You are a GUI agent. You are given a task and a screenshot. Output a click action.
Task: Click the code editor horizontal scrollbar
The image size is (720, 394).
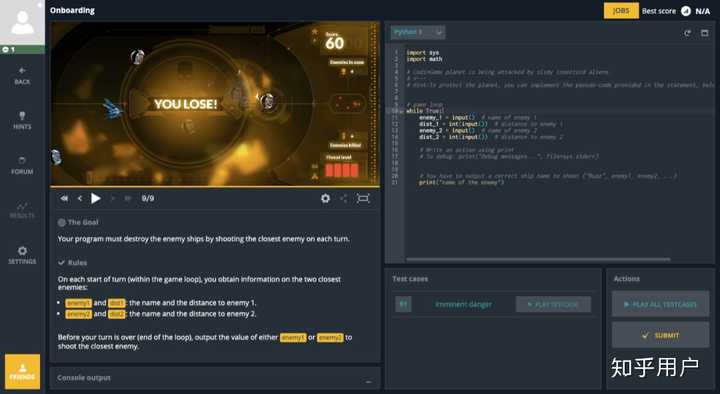(x=538, y=259)
